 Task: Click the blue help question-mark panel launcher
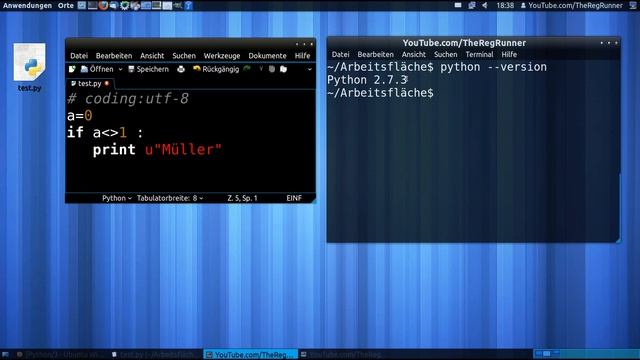tap(188, 6)
